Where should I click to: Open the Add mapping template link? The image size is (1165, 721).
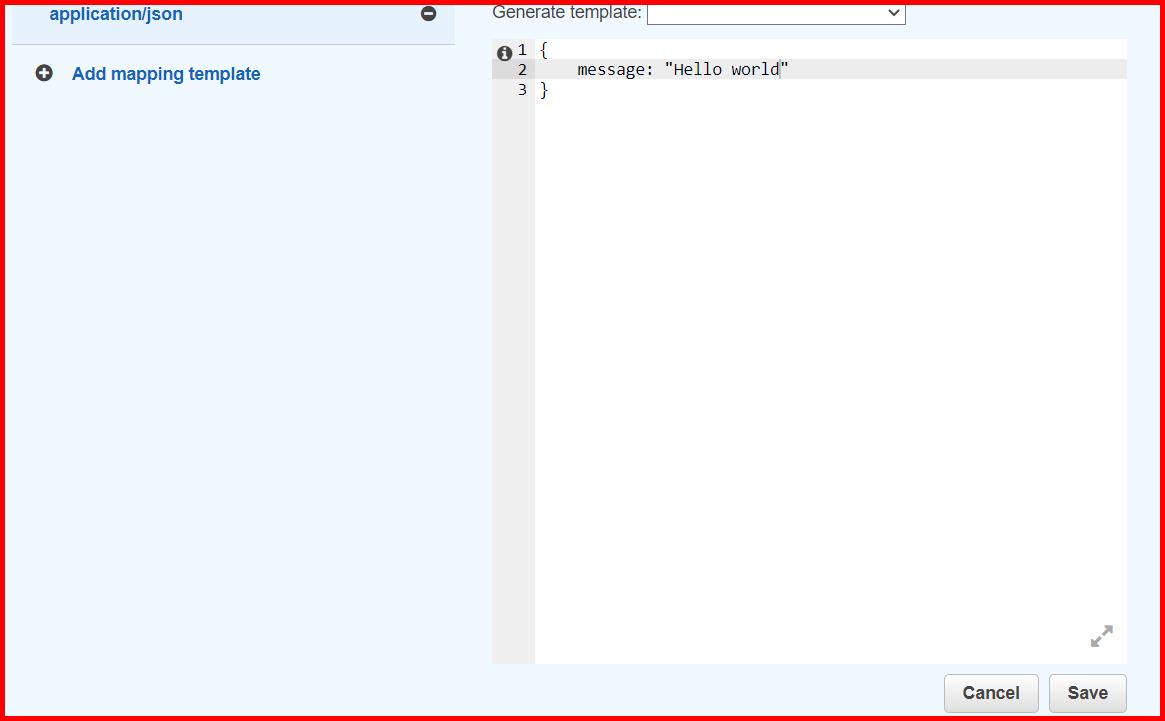pyautogui.click(x=165, y=74)
